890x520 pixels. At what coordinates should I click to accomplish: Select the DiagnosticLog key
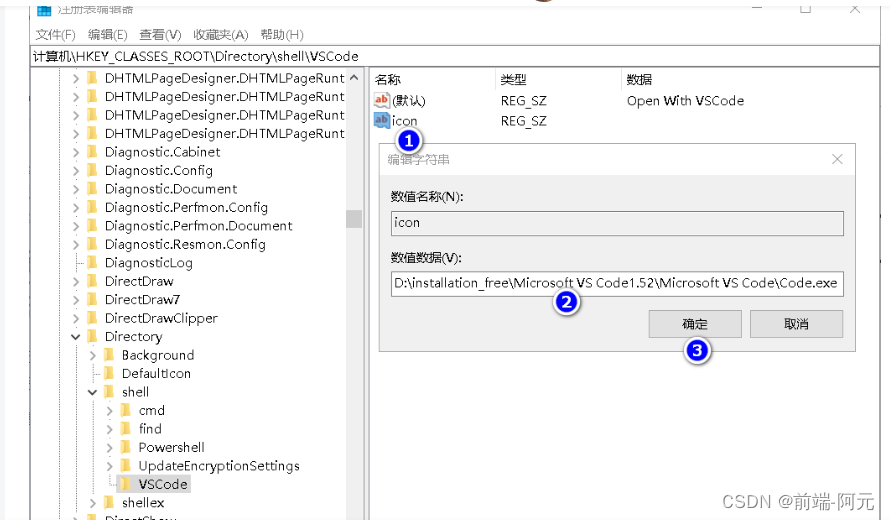149,263
